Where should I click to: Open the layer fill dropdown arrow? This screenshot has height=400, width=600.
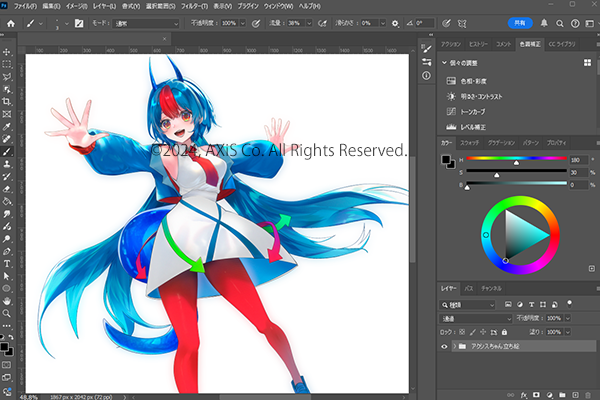[568, 332]
